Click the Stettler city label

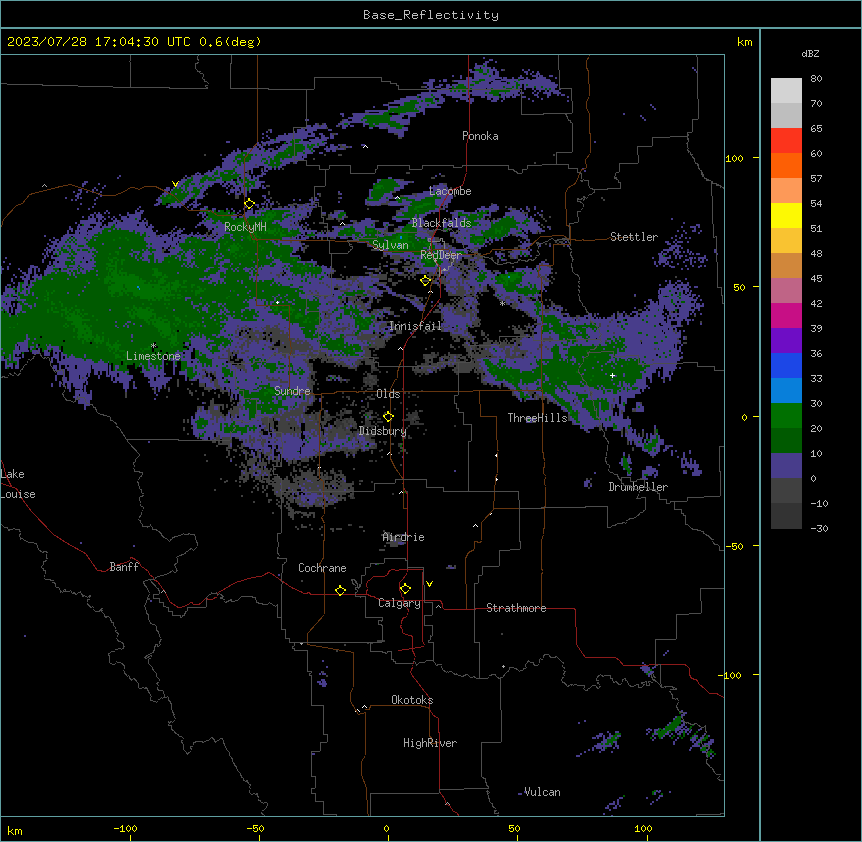pos(634,237)
